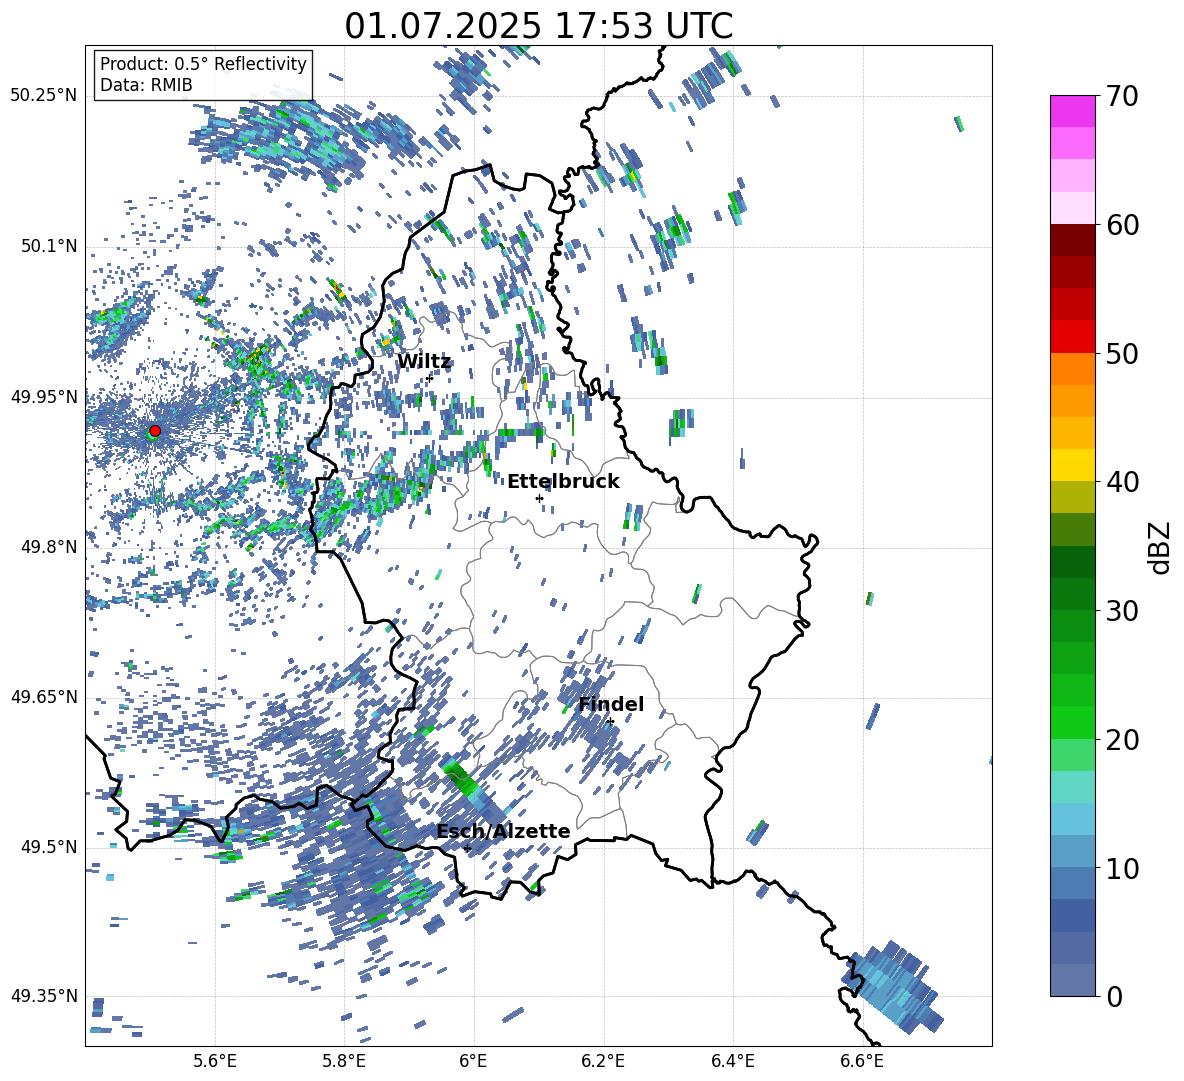Screen dimensions: 1184x1081
Task: Click the 'Data: RMIB' text
Action: click(x=146, y=85)
